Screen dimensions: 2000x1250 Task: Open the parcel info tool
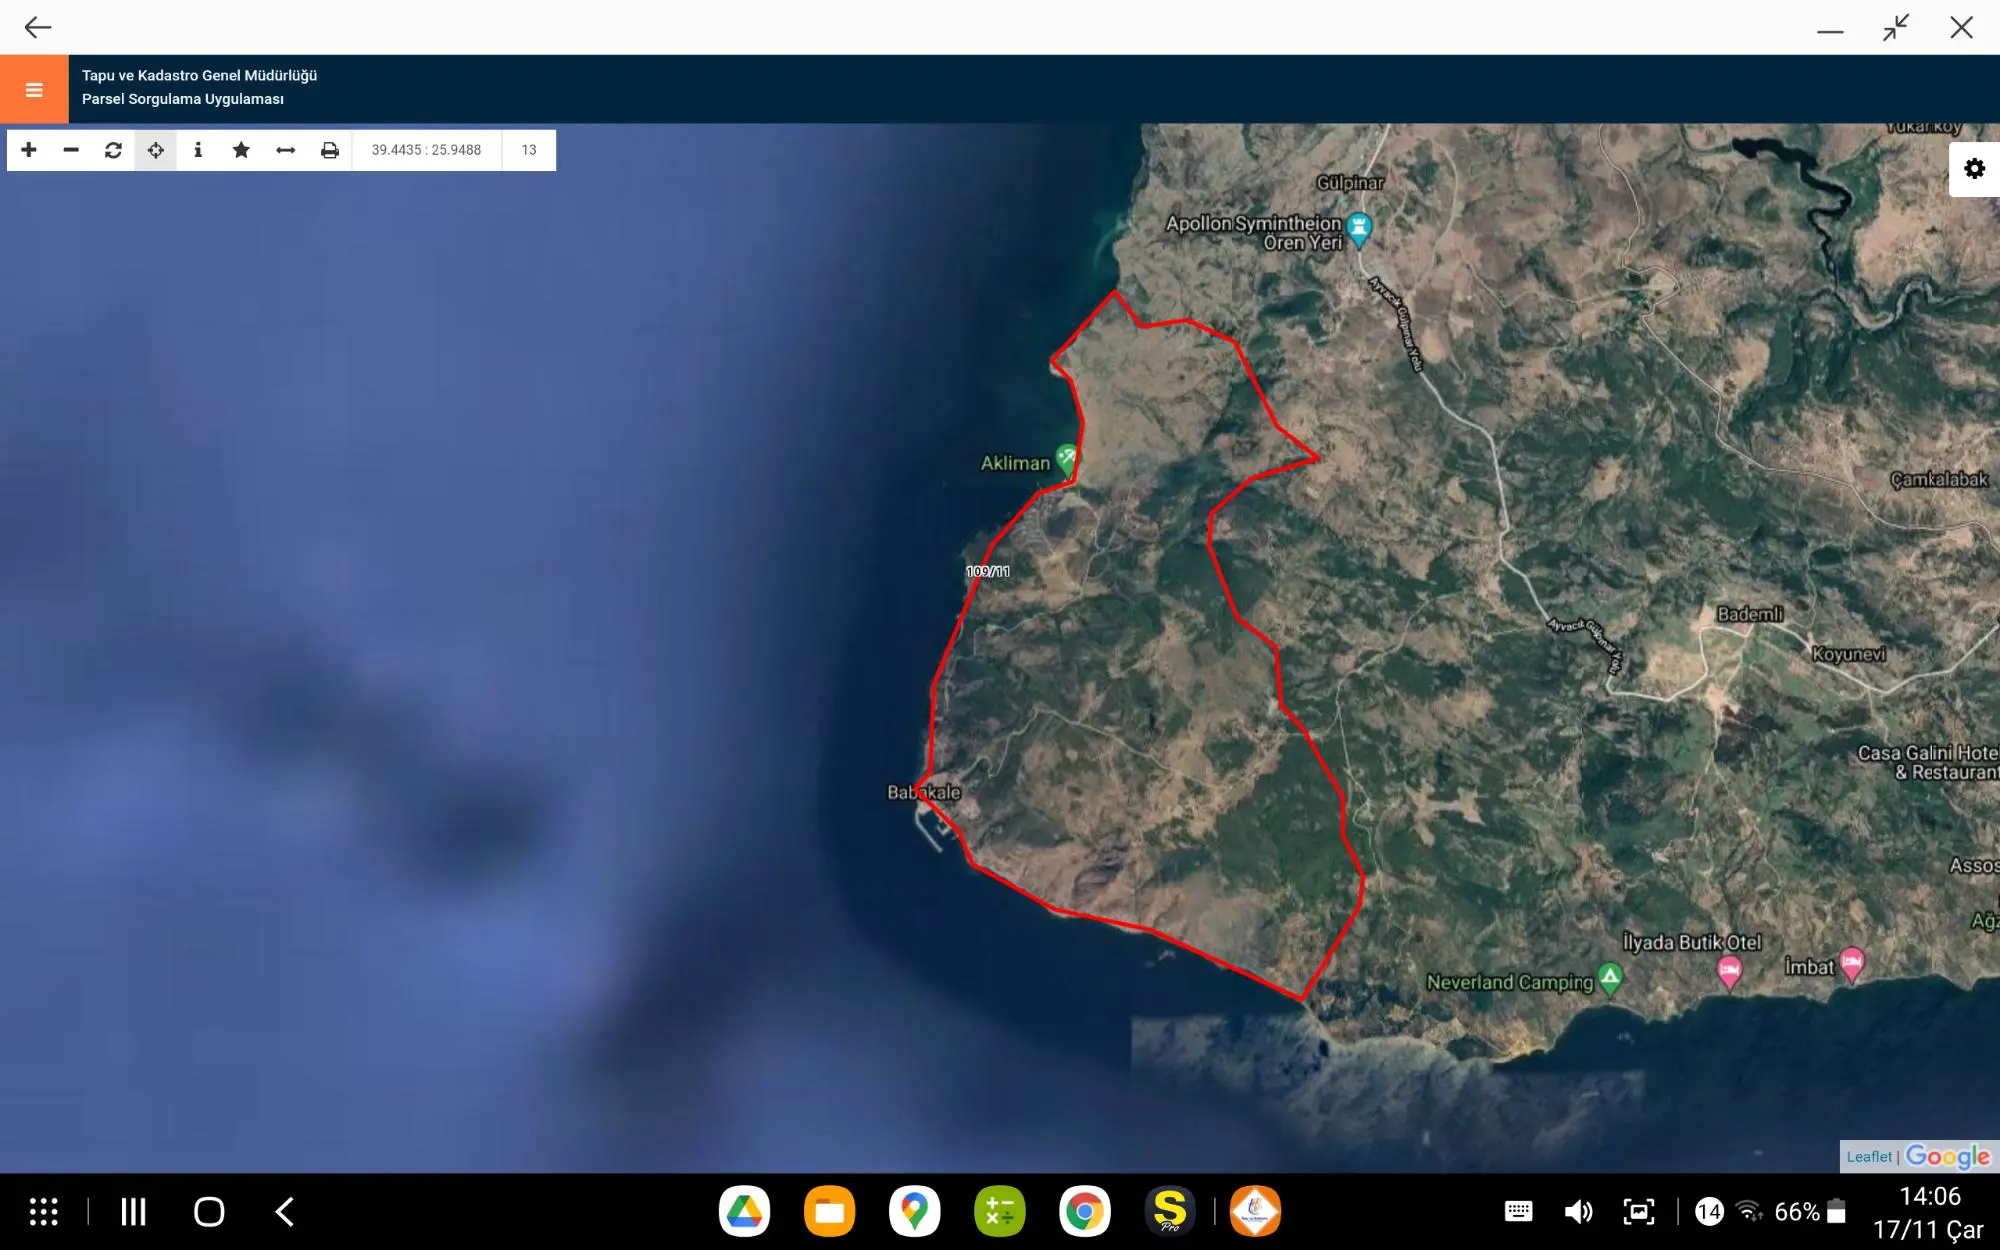click(198, 150)
